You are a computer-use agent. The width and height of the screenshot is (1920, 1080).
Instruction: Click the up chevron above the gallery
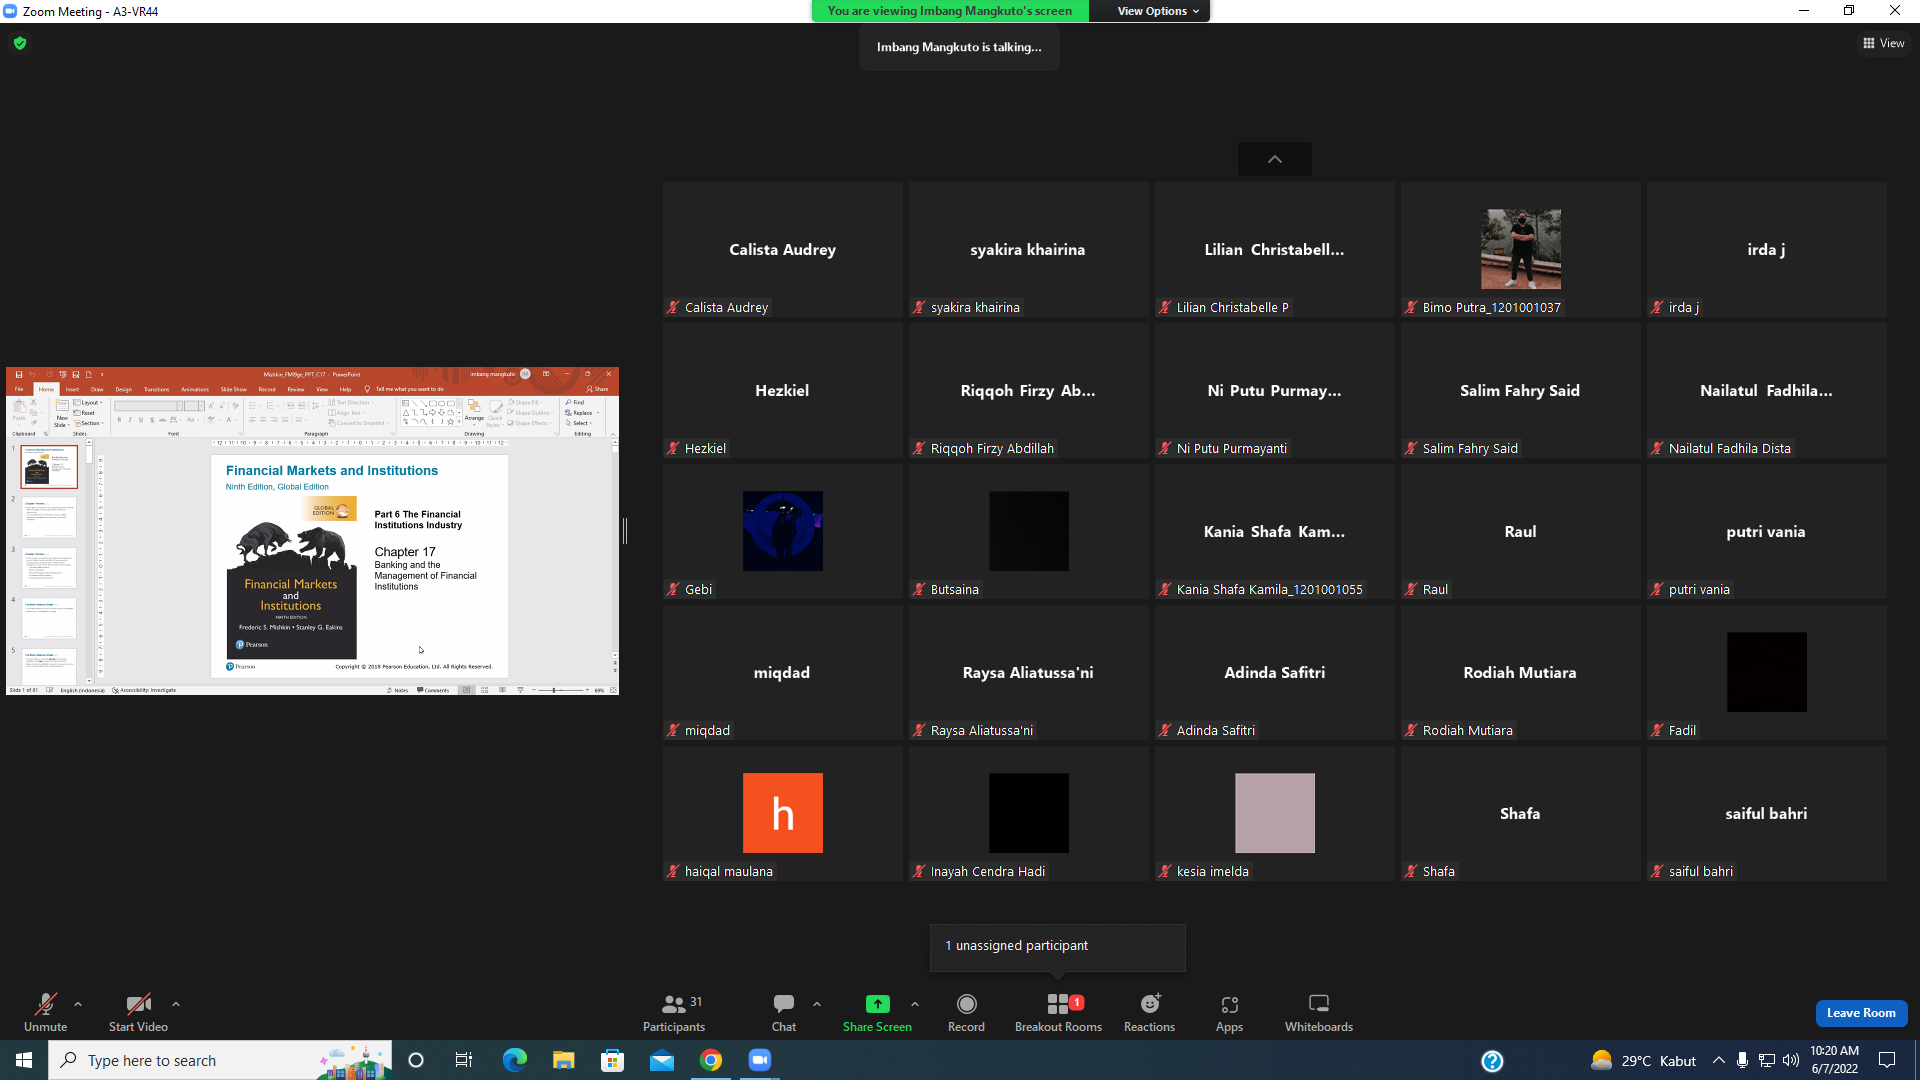(x=1274, y=159)
